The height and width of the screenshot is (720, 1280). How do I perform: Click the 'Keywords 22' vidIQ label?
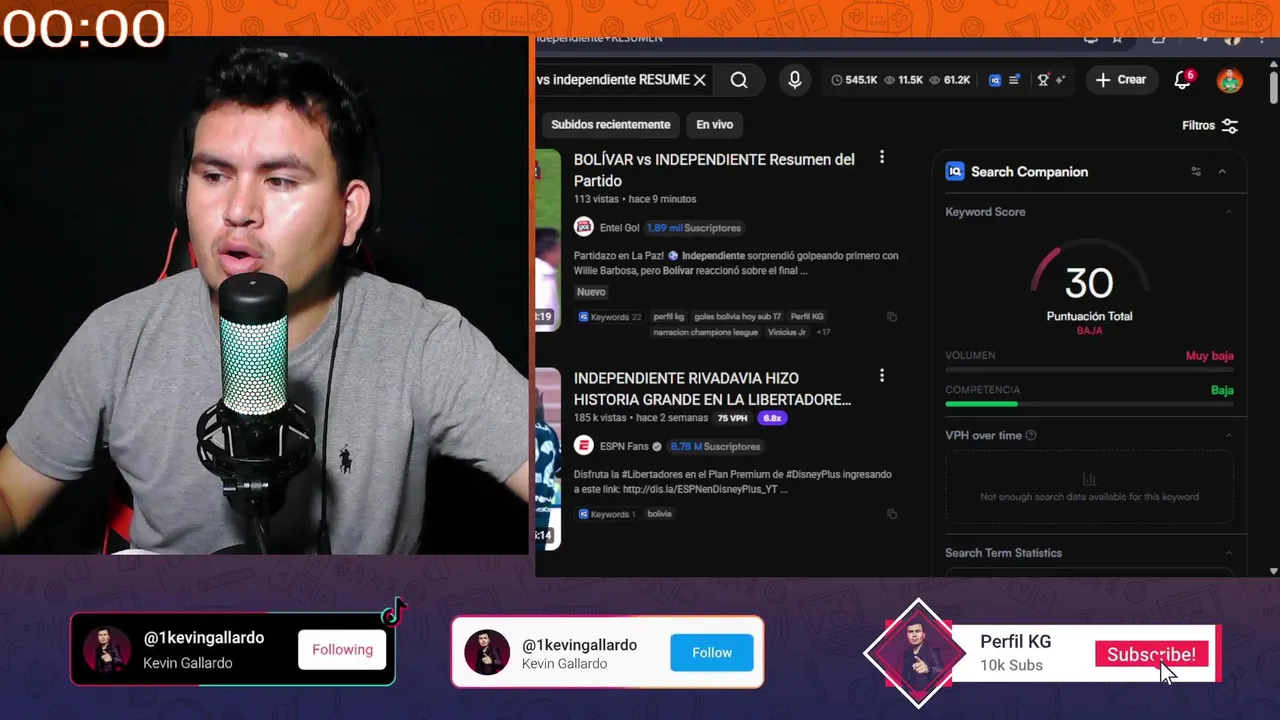[610, 317]
